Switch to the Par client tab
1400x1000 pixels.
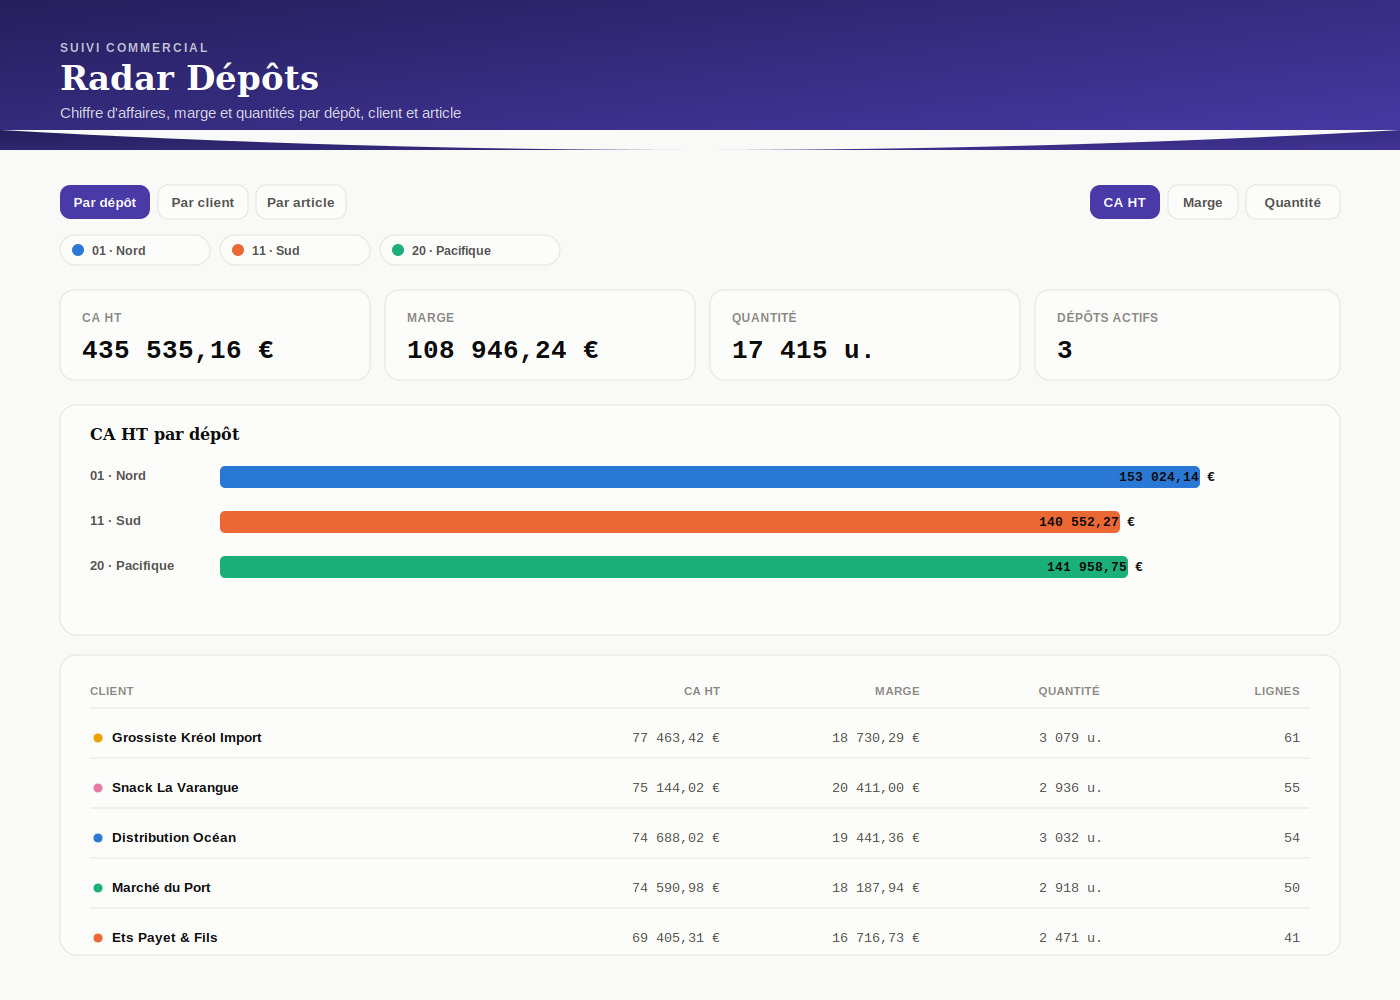pyautogui.click(x=203, y=202)
